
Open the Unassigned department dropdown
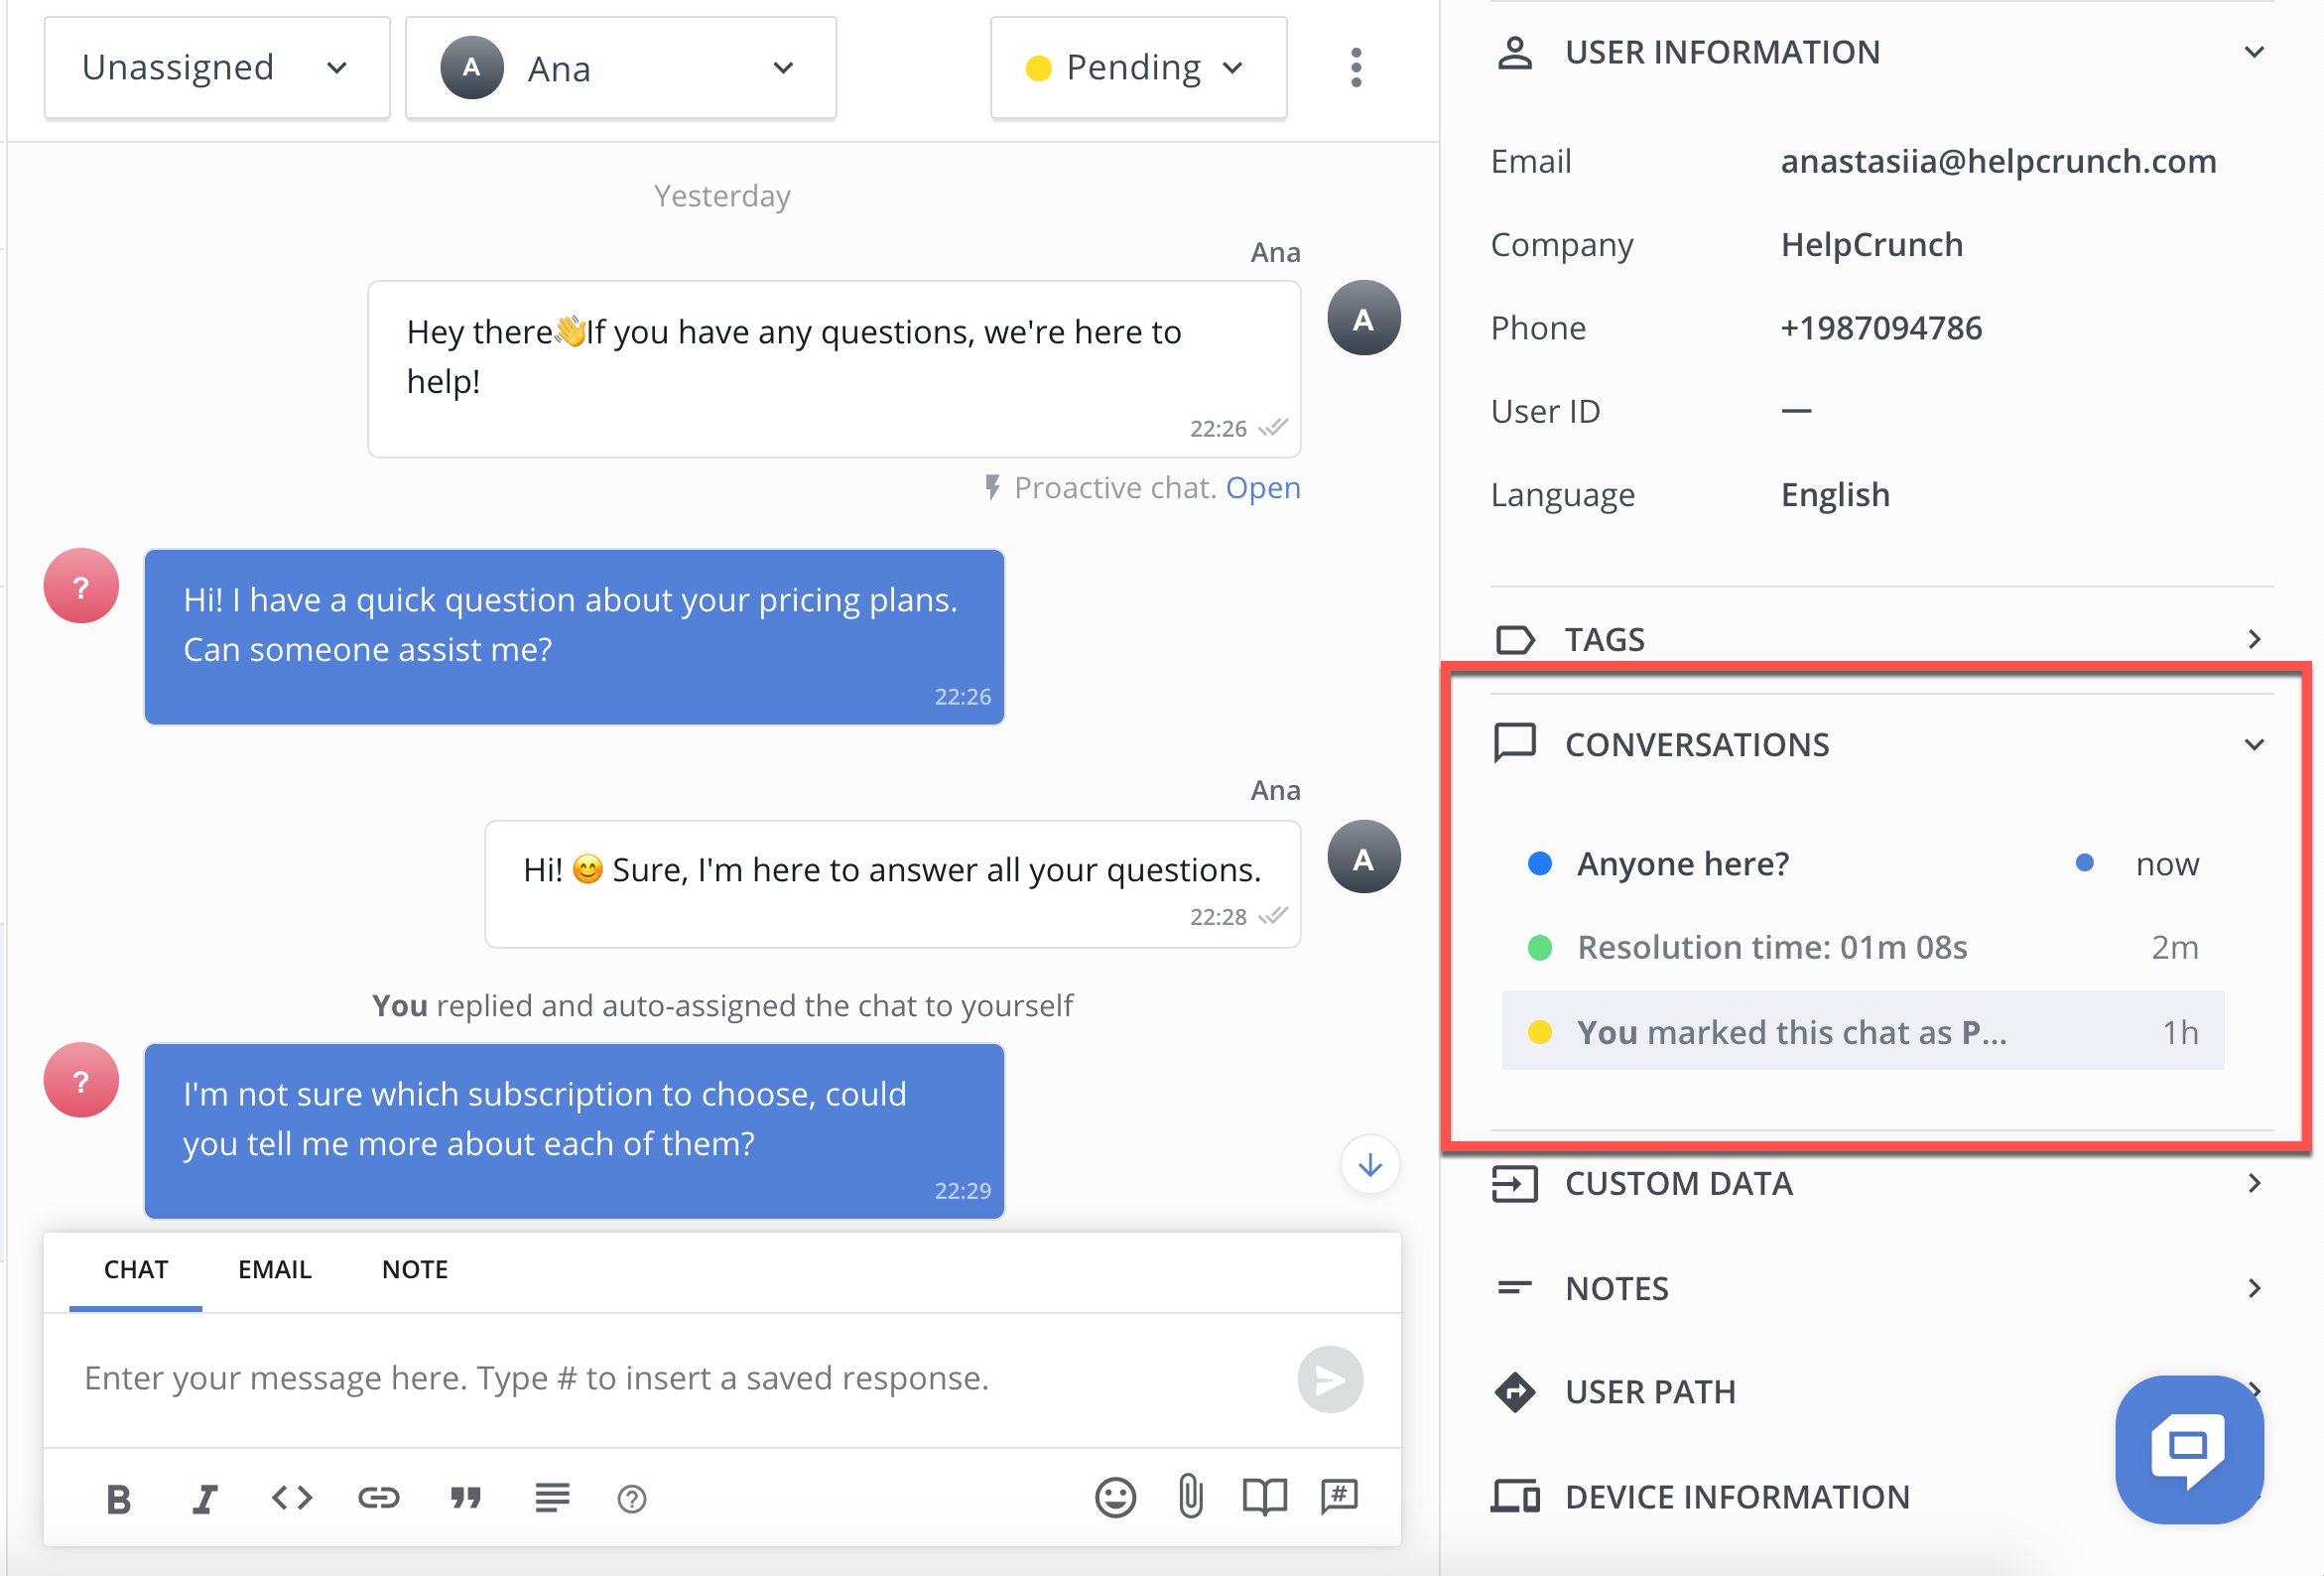[217, 68]
